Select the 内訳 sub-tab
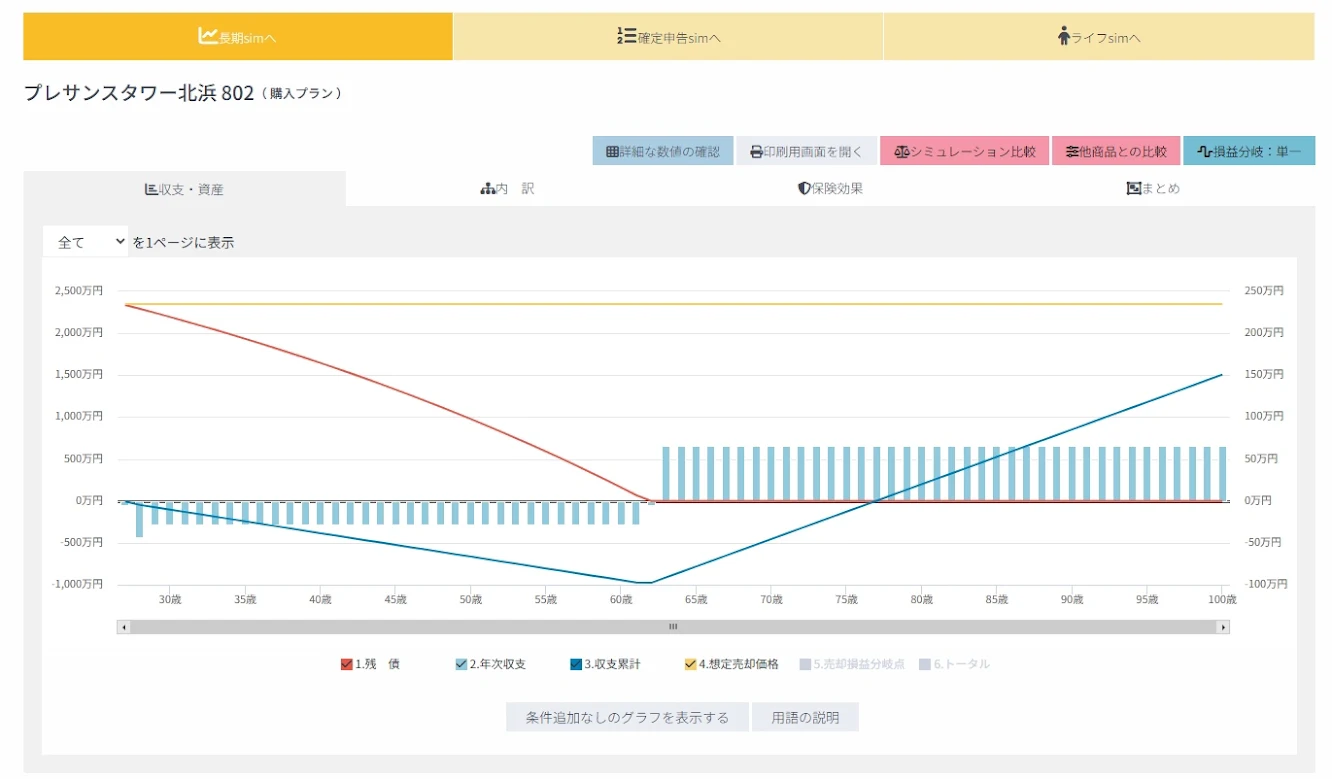Screen dimensions: 1332x779 coord(507,189)
